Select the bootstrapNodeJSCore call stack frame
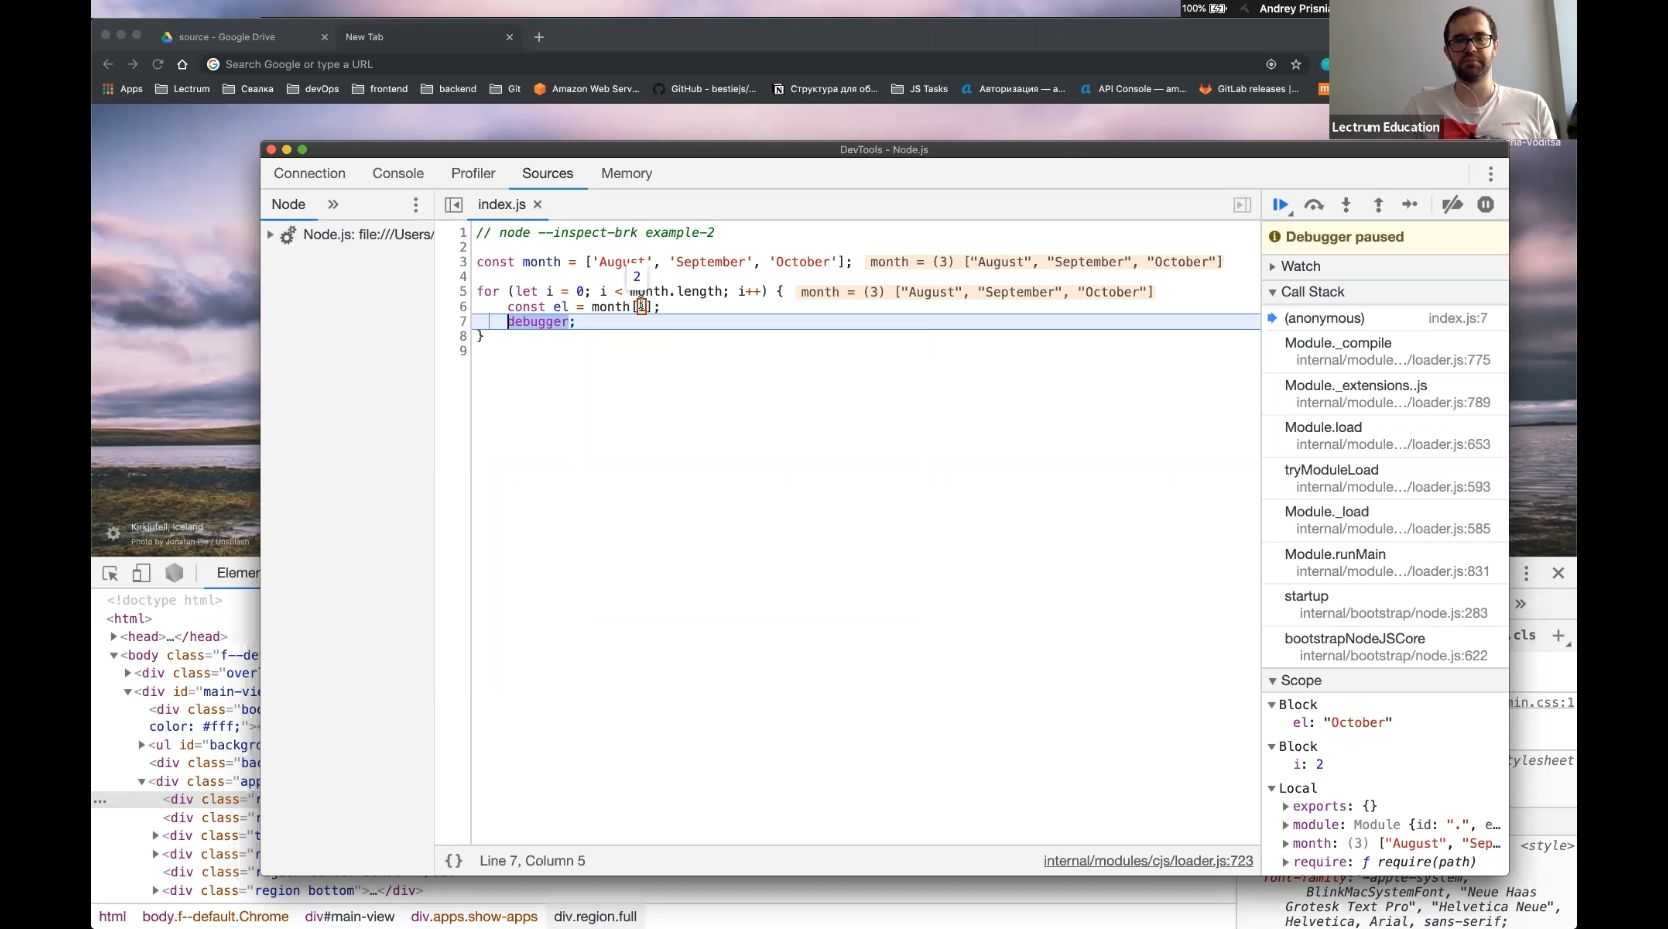The height and width of the screenshot is (929, 1668). coord(1385,647)
